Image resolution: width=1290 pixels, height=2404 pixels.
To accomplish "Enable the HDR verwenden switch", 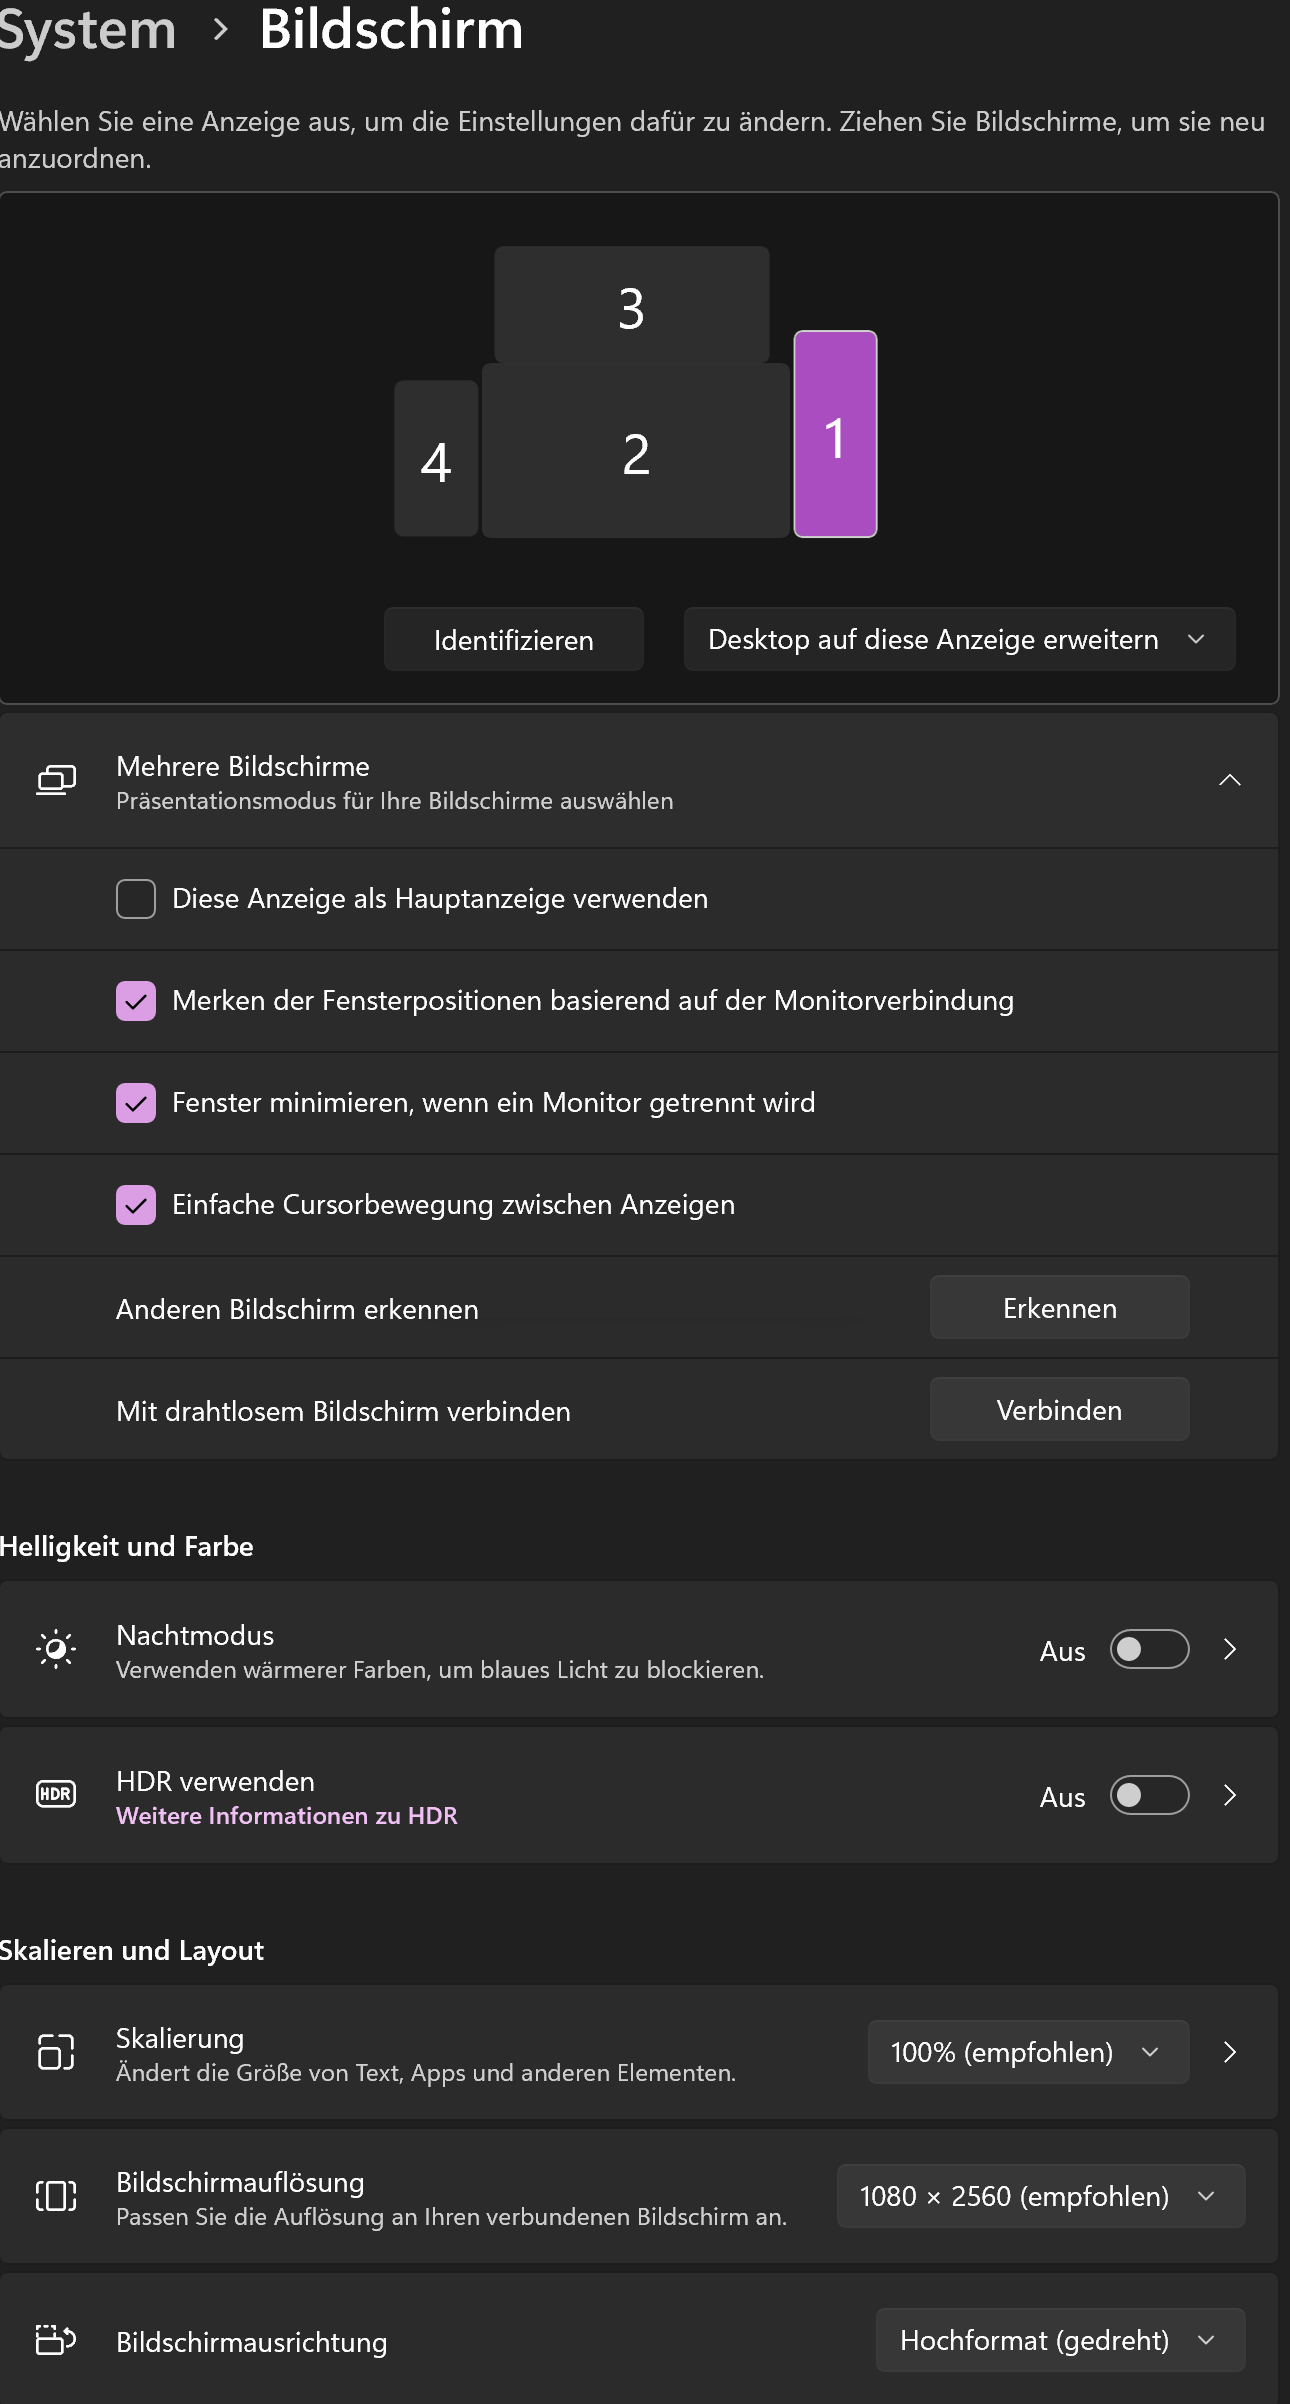I will tap(1149, 1795).
